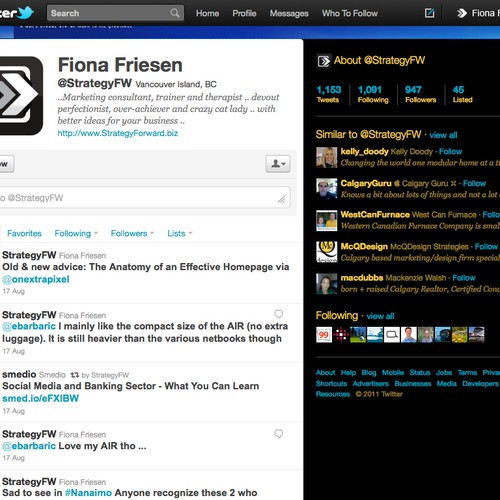Open the StrategyForward.biz website link
Screen dimensions: 500x500
(118, 133)
